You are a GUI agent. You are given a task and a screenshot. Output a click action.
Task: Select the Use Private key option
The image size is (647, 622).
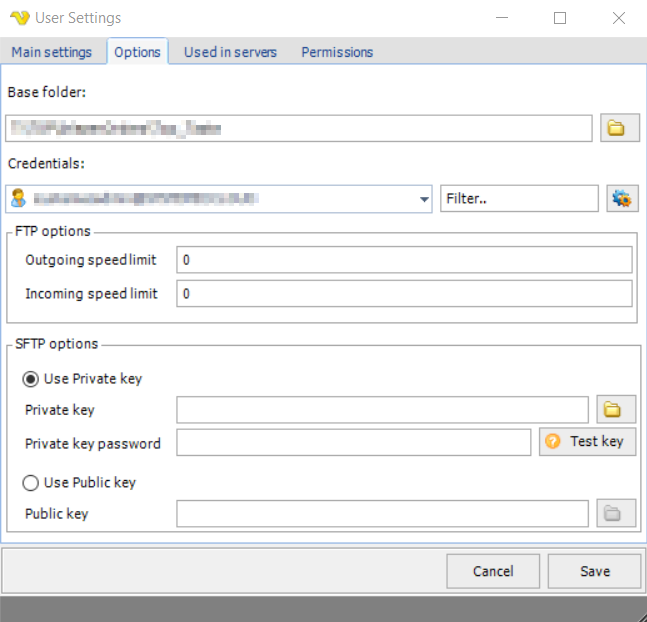pos(31,379)
